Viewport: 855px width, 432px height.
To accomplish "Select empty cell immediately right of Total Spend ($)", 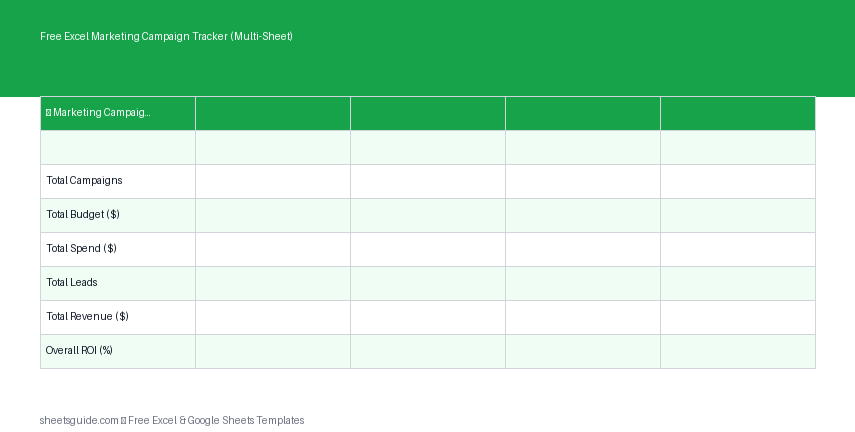I will click(x=272, y=249).
